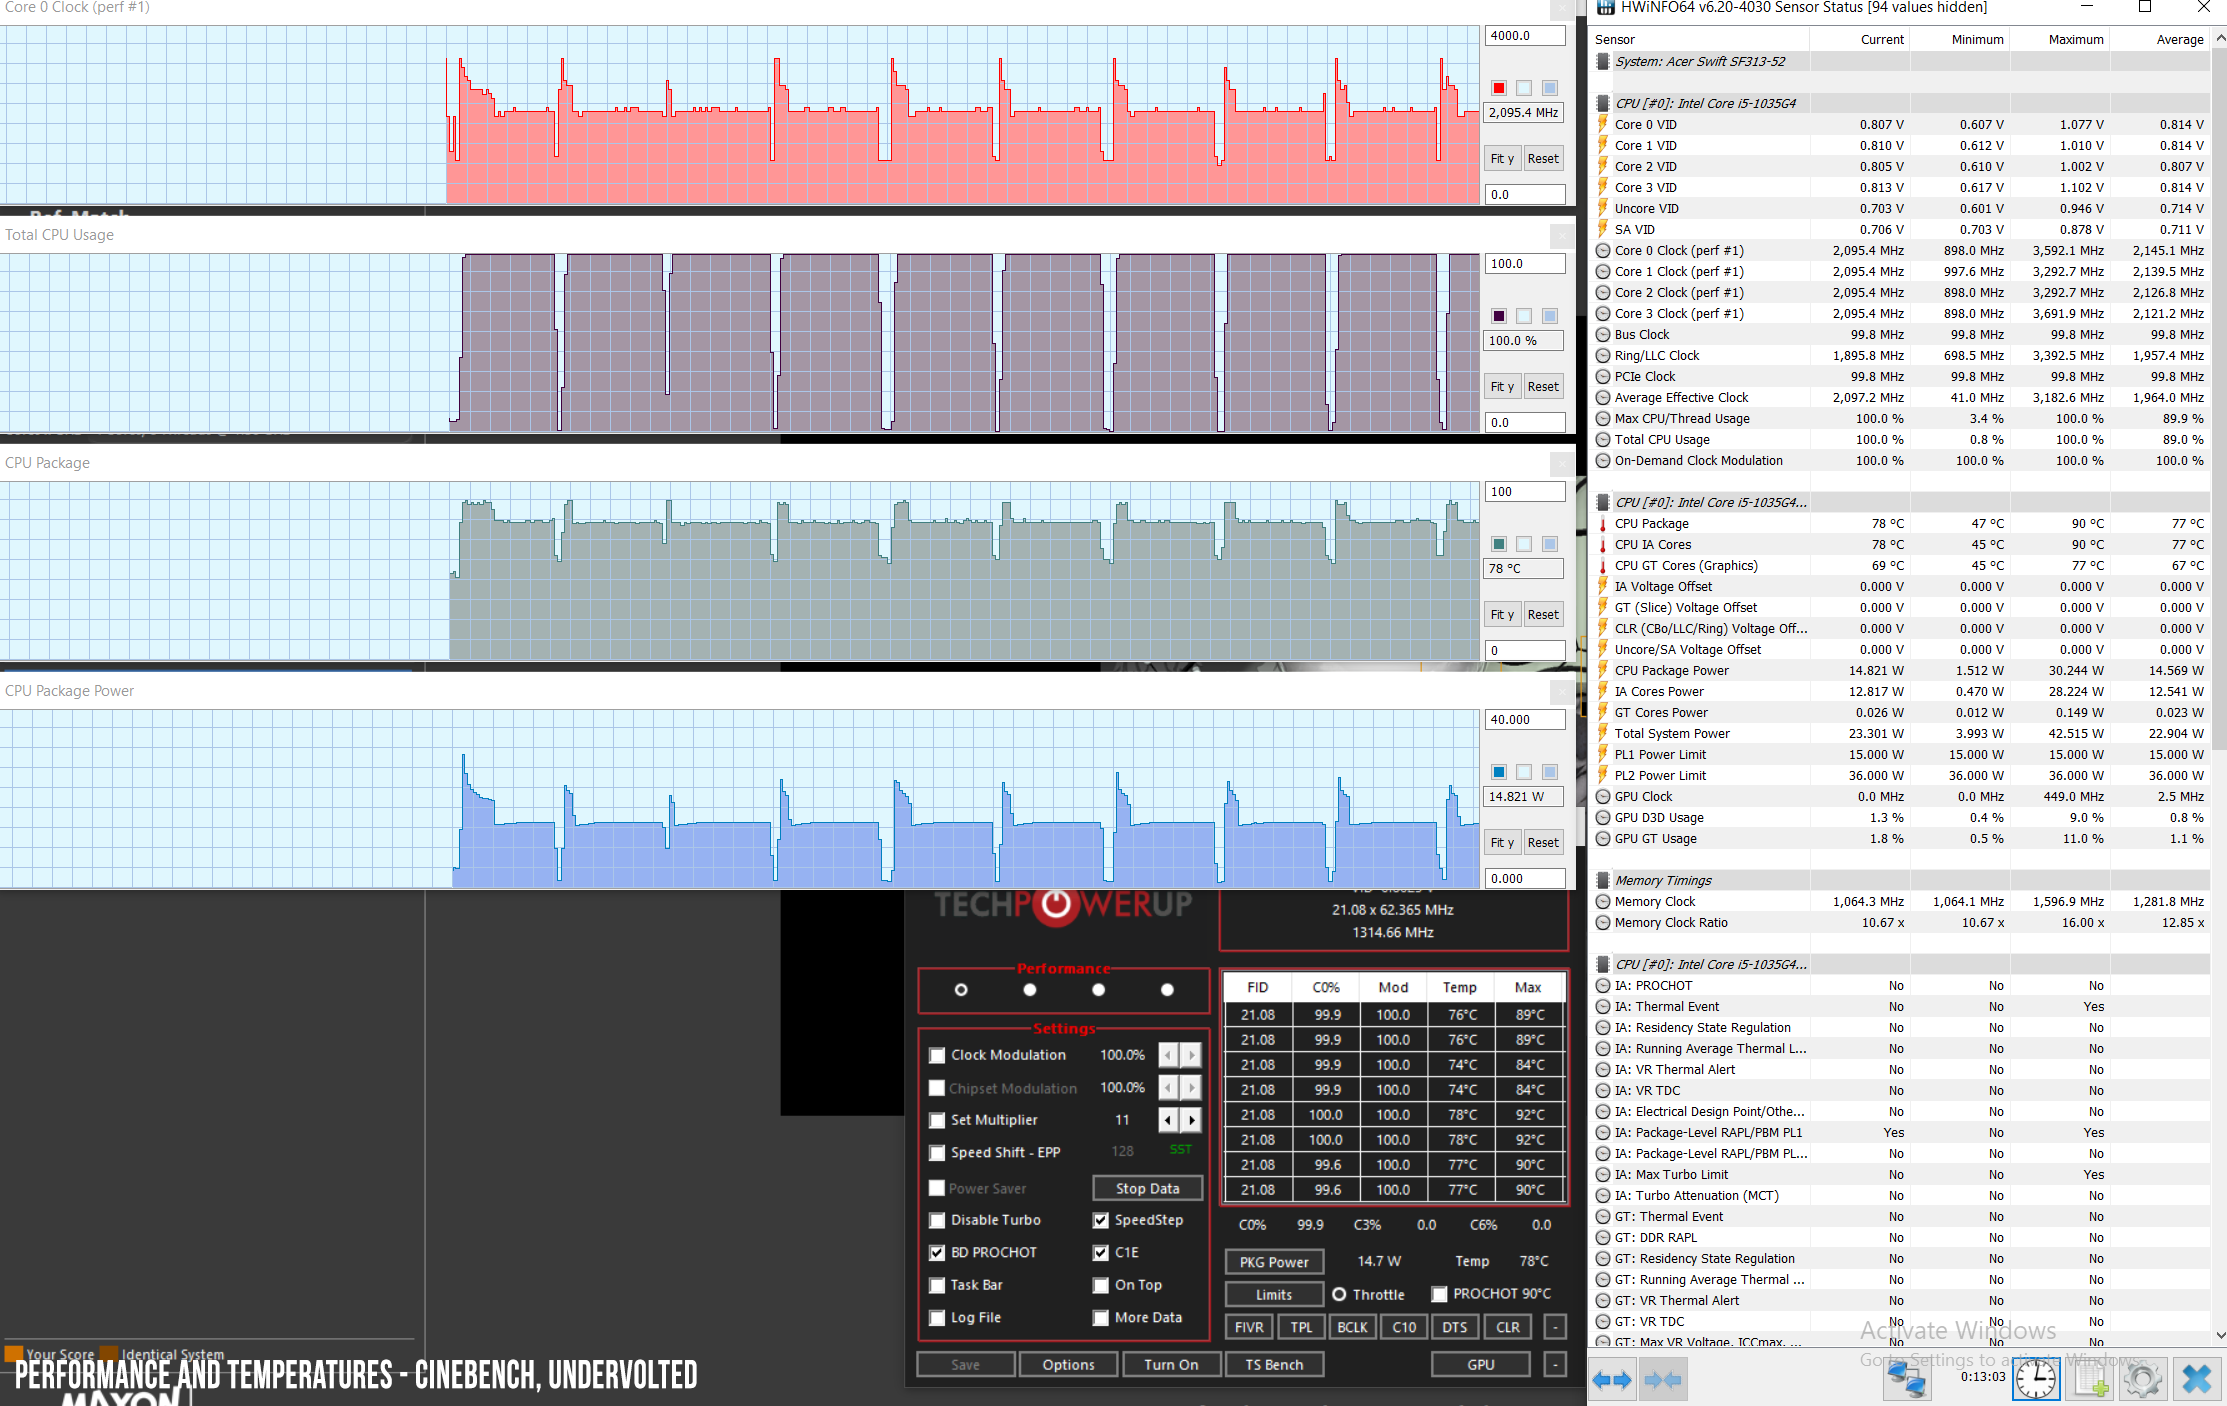Enable Log File checkbox

tap(937, 1318)
